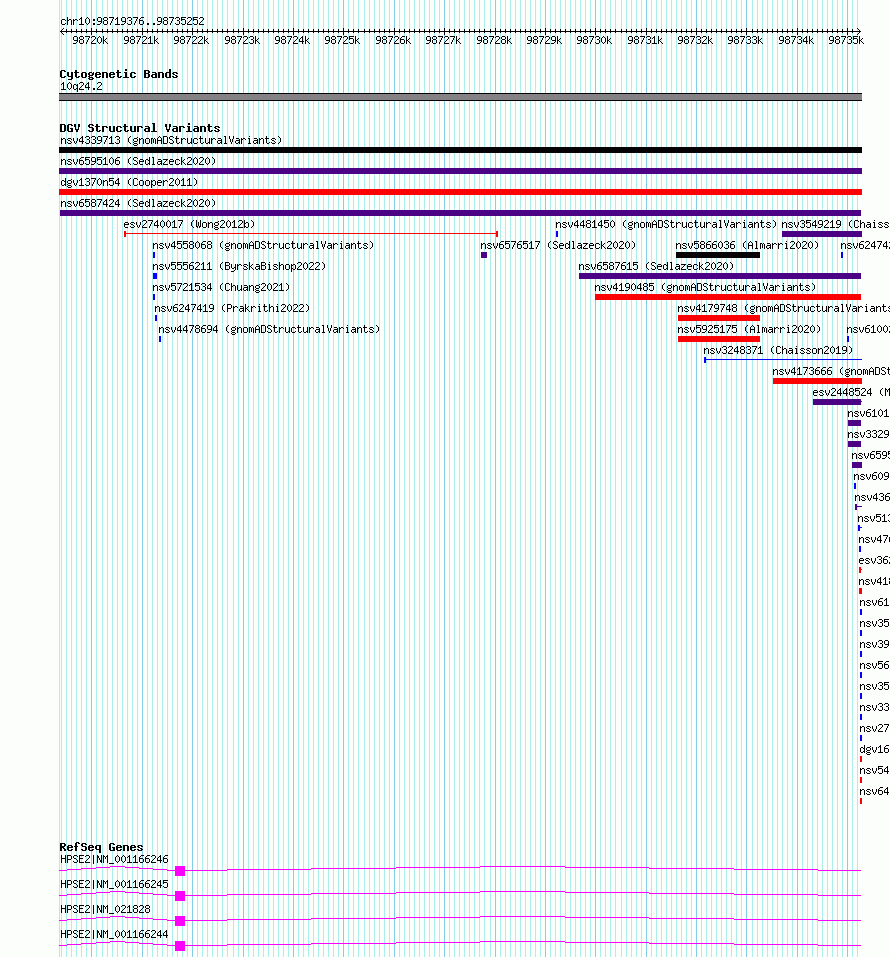Open the nsv6247419 Prakrithi2022 label
The height and width of the screenshot is (957, 890).
pyautogui.click(x=232, y=308)
